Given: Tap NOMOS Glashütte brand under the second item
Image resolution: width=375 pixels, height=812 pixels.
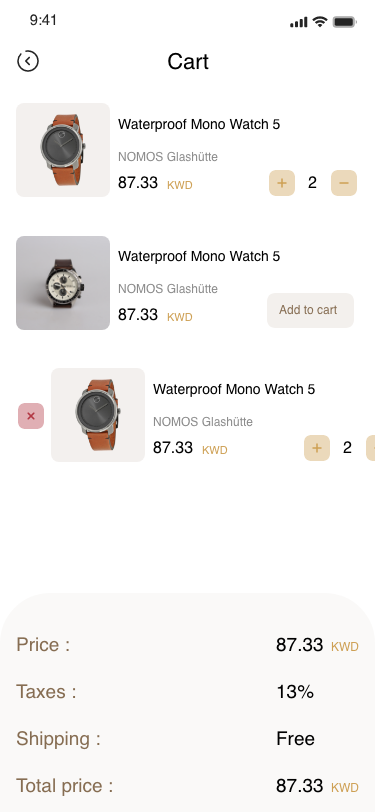Looking at the screenshot, I should coord(168,288).
